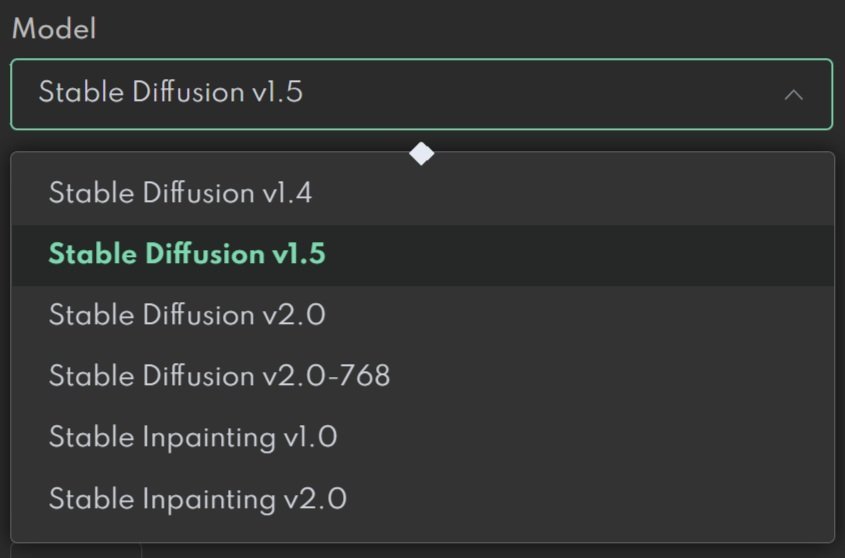845x558 pixels.
Task: Click the selected Stable Diffusion v1.5 field text
Action: pos(171,92)
